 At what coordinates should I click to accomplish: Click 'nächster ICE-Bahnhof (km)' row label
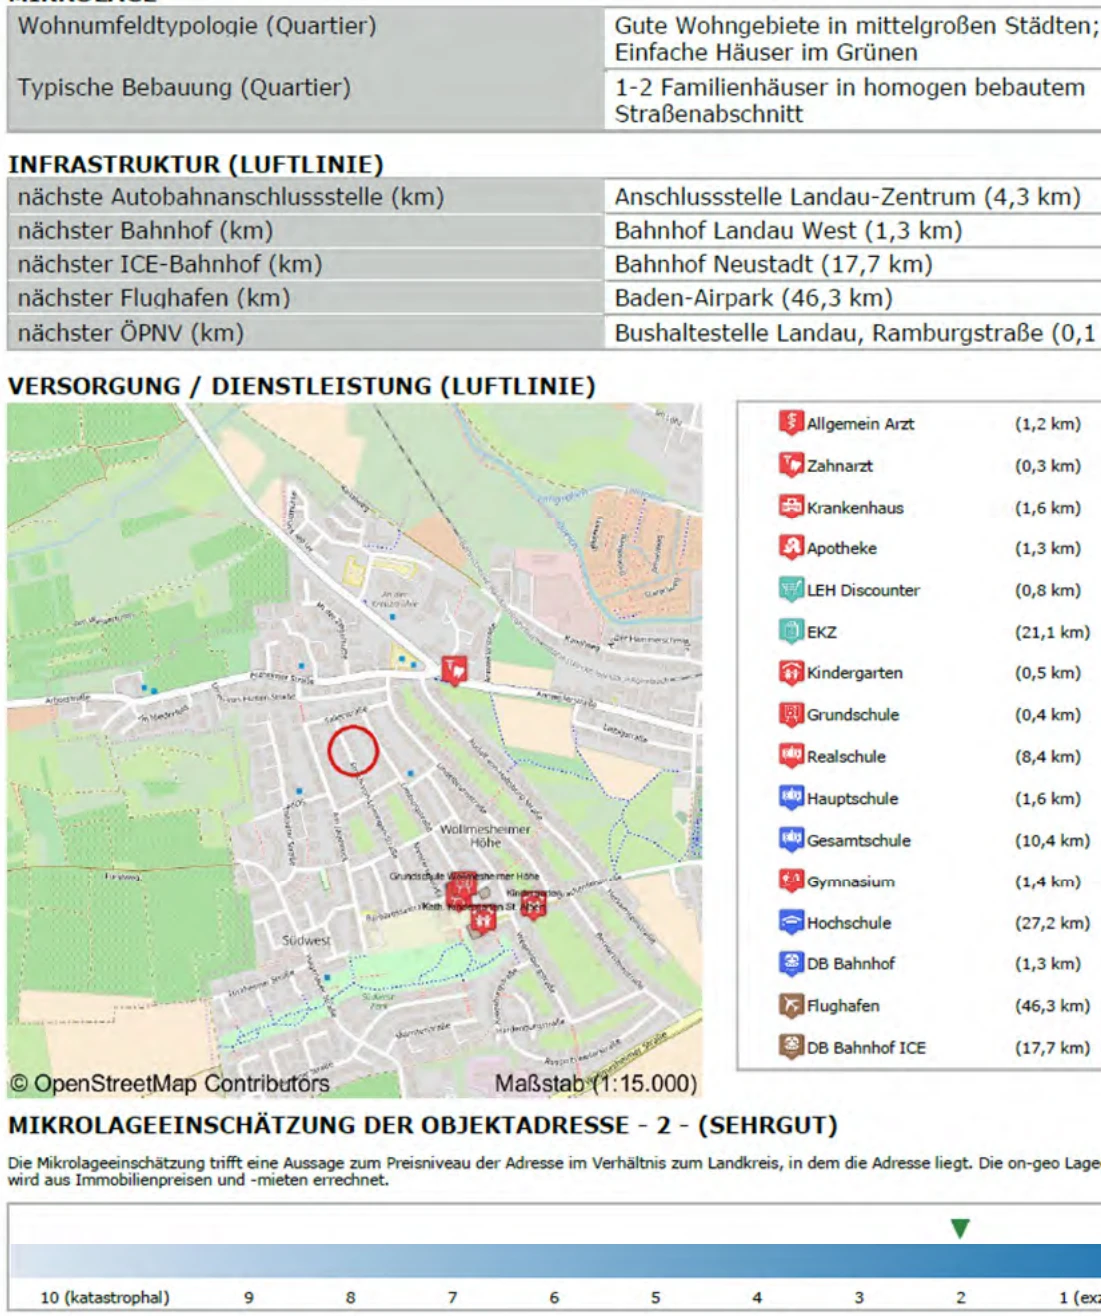(170, 265)
